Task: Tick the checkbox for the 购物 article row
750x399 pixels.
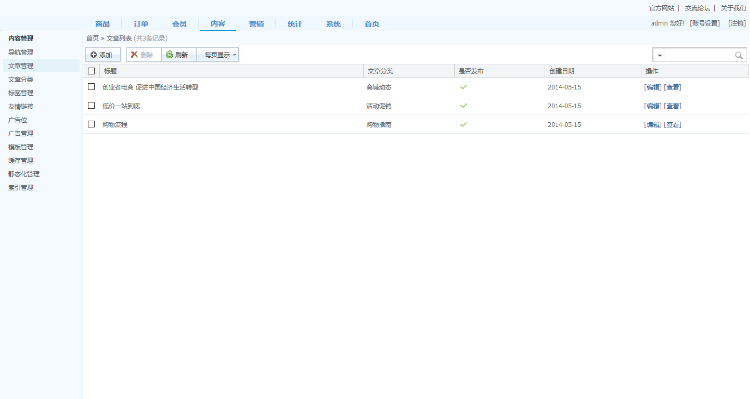Action: (91, 124)
